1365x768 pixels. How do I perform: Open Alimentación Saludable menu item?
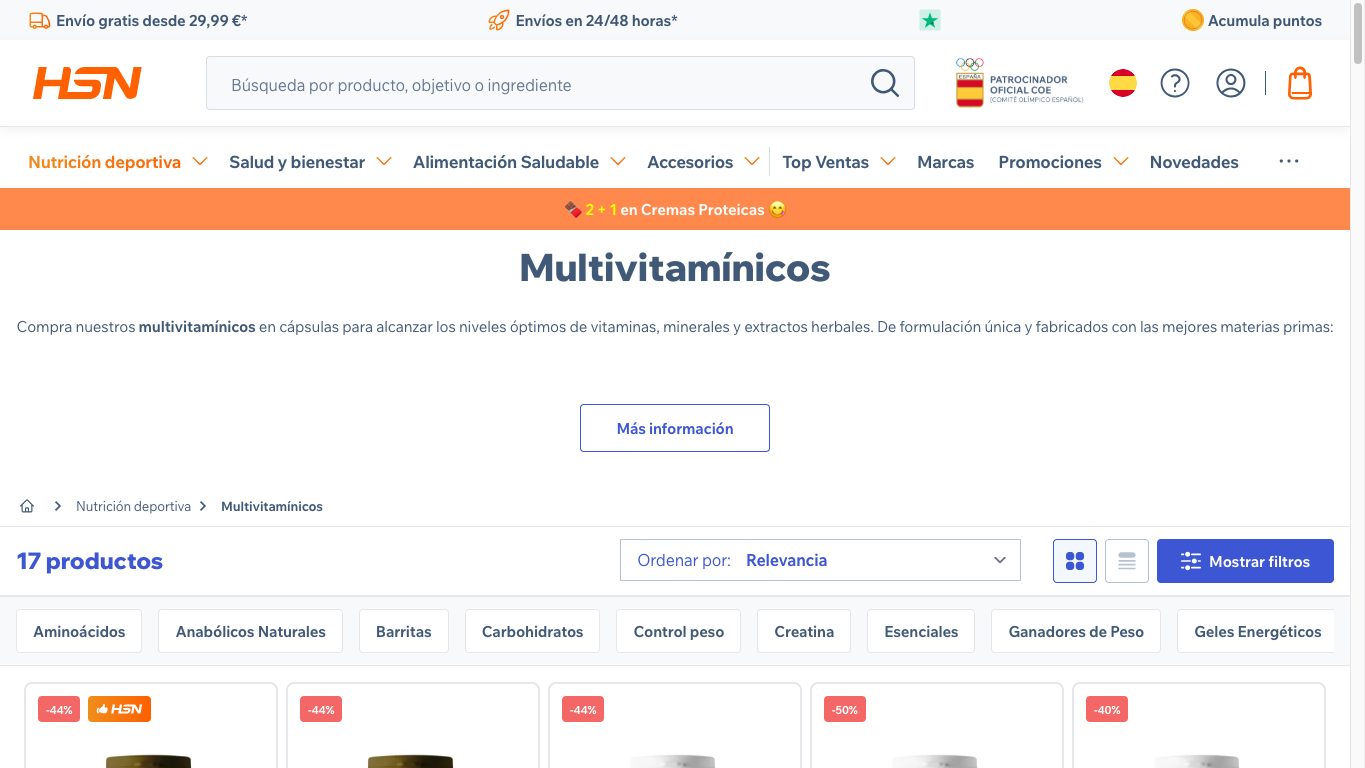506,162
